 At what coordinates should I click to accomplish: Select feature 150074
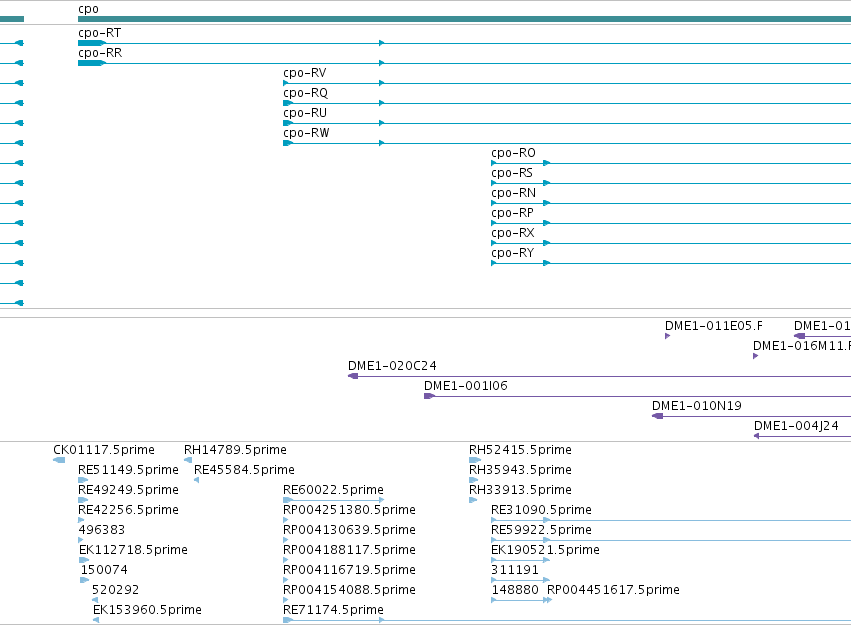click(104, 570)
